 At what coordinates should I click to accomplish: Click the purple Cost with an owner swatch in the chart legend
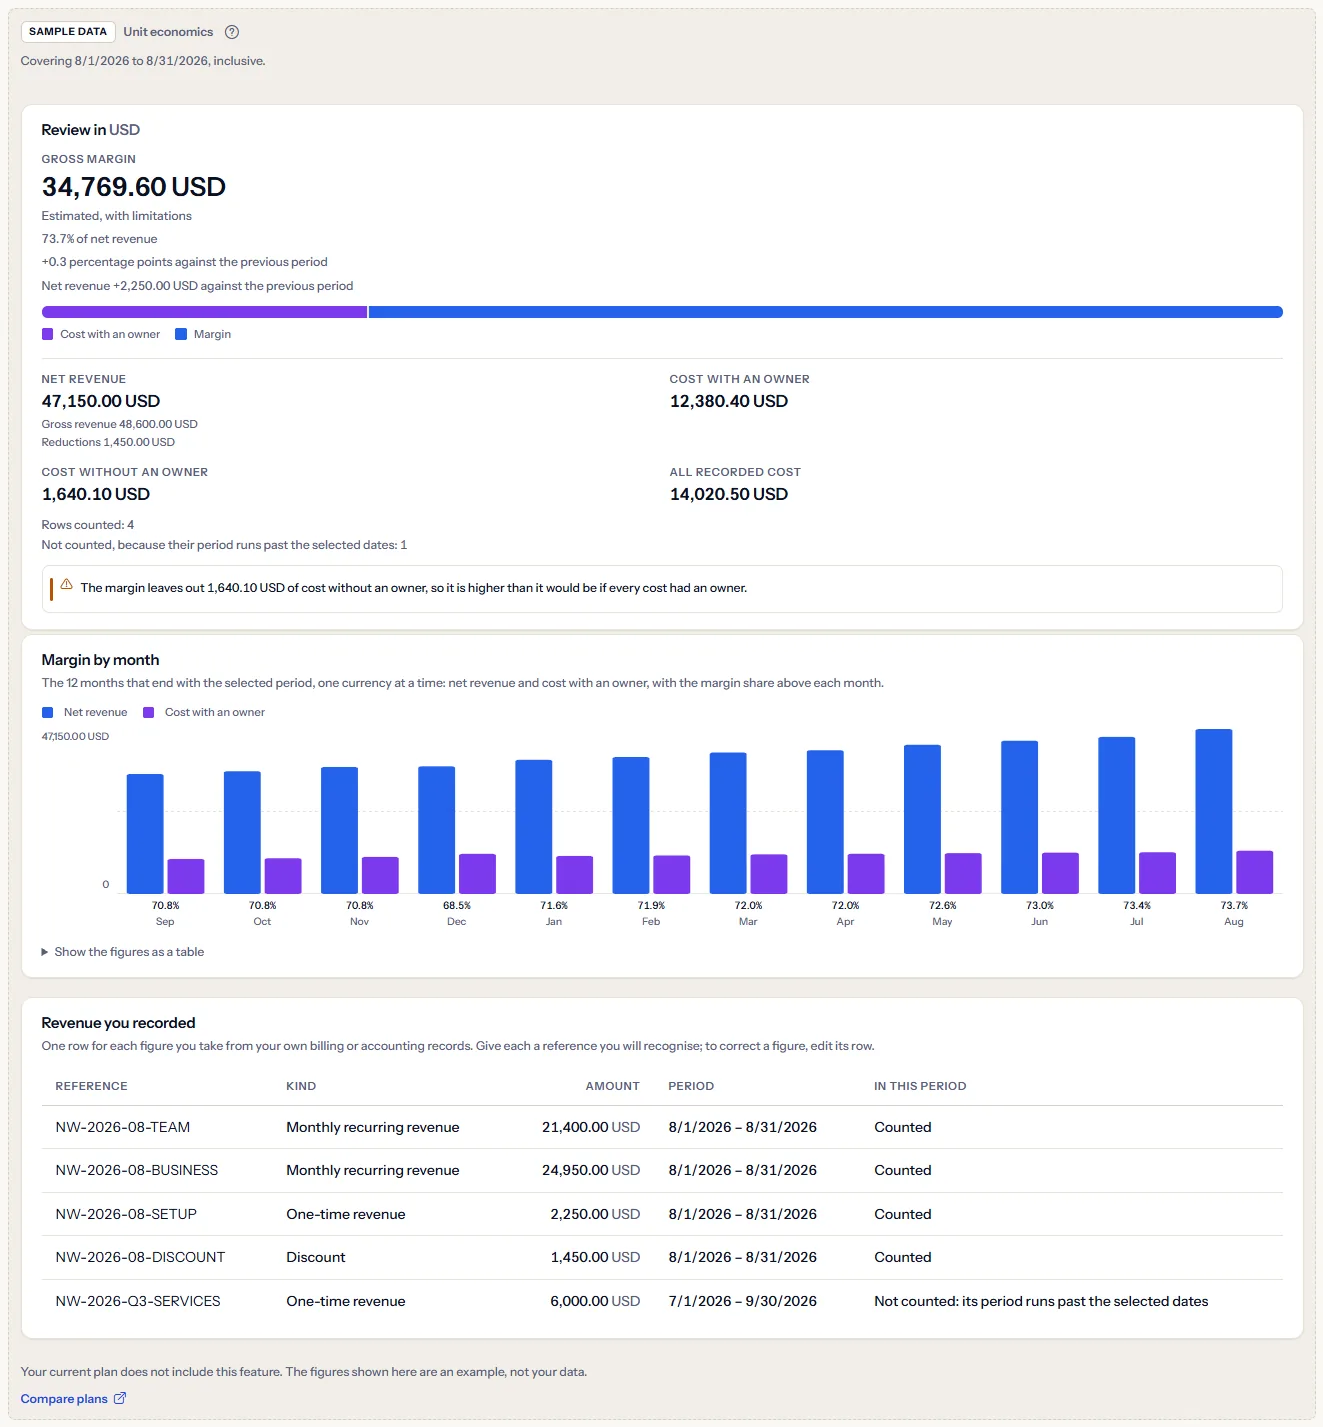(x=148, y=712)
